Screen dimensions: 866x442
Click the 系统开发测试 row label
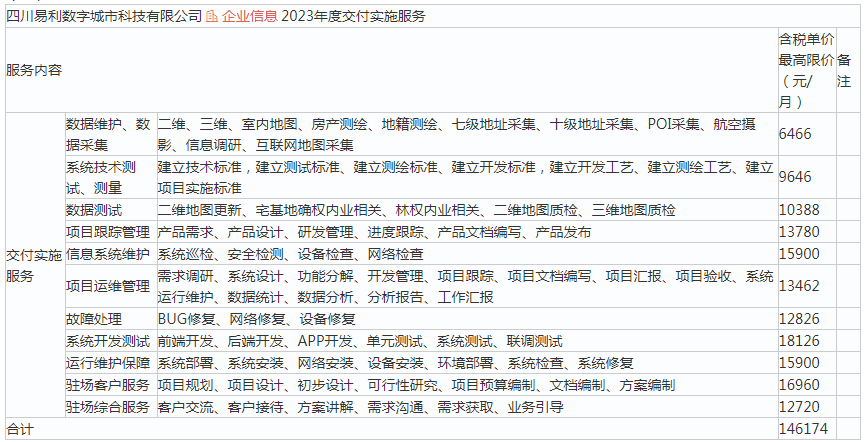107,341
